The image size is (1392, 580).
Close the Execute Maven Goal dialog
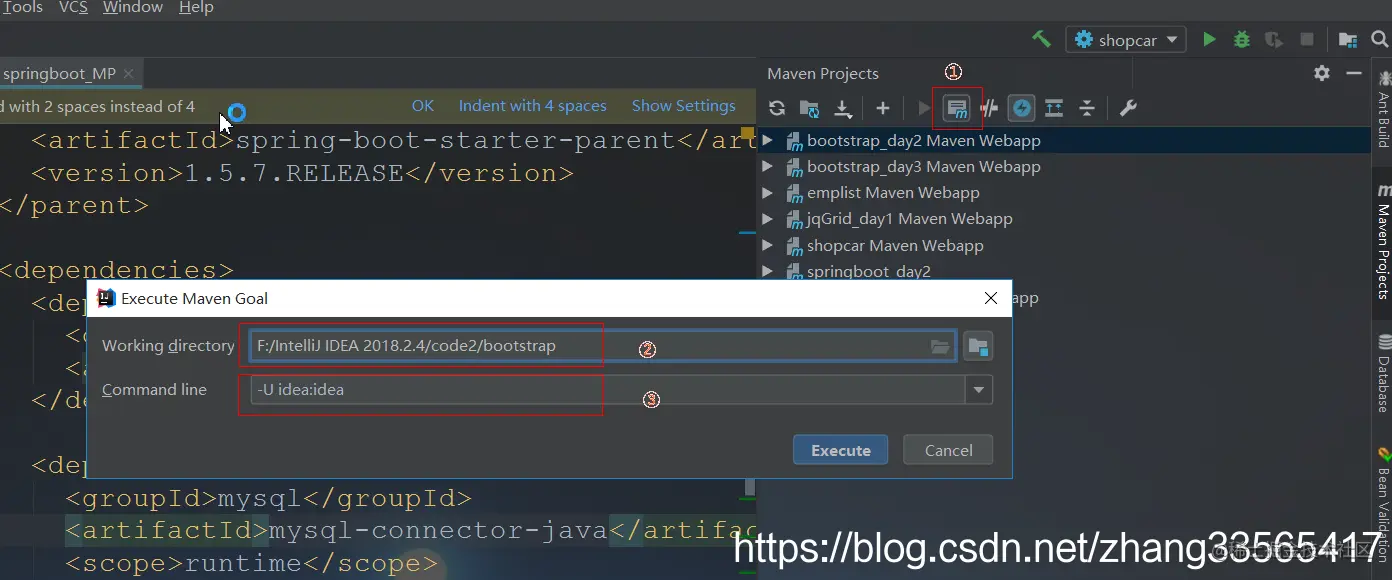[991, 298]
